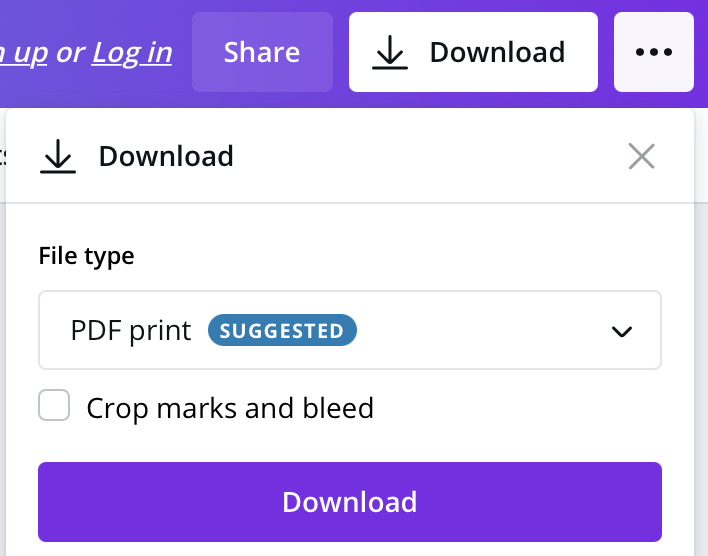Viewport: 708px width, 556px height.
Task: Click the download arrow icon in top bar
Action: (x=390, y=52)
